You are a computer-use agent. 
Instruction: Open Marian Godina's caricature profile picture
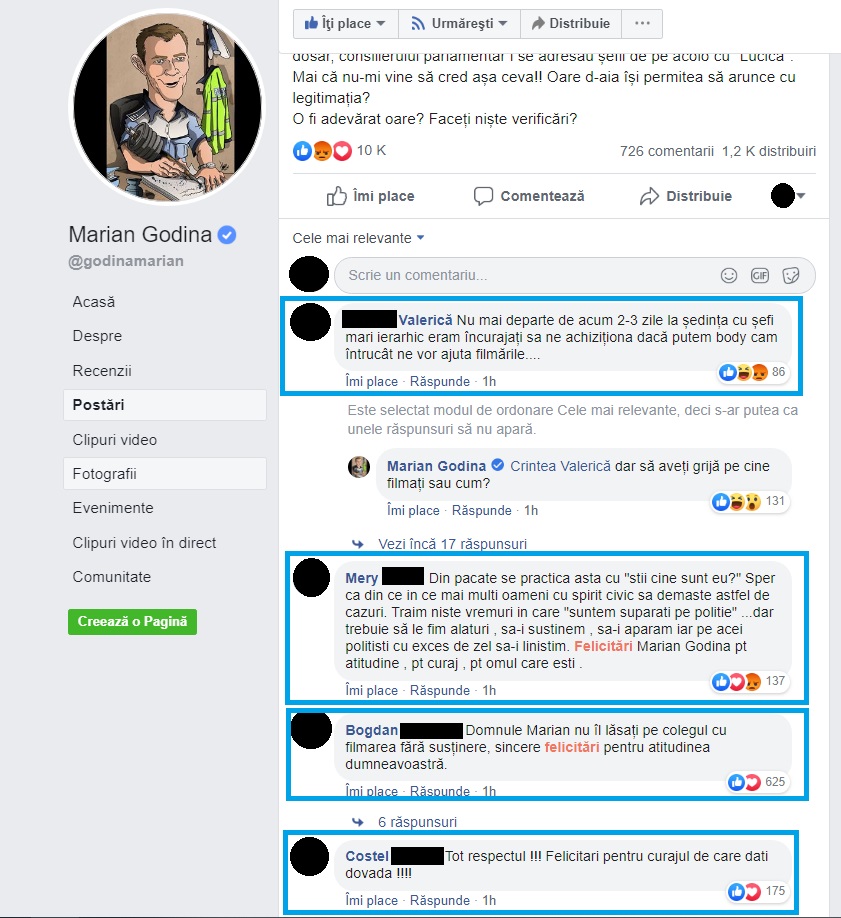[x=167, y=108]
